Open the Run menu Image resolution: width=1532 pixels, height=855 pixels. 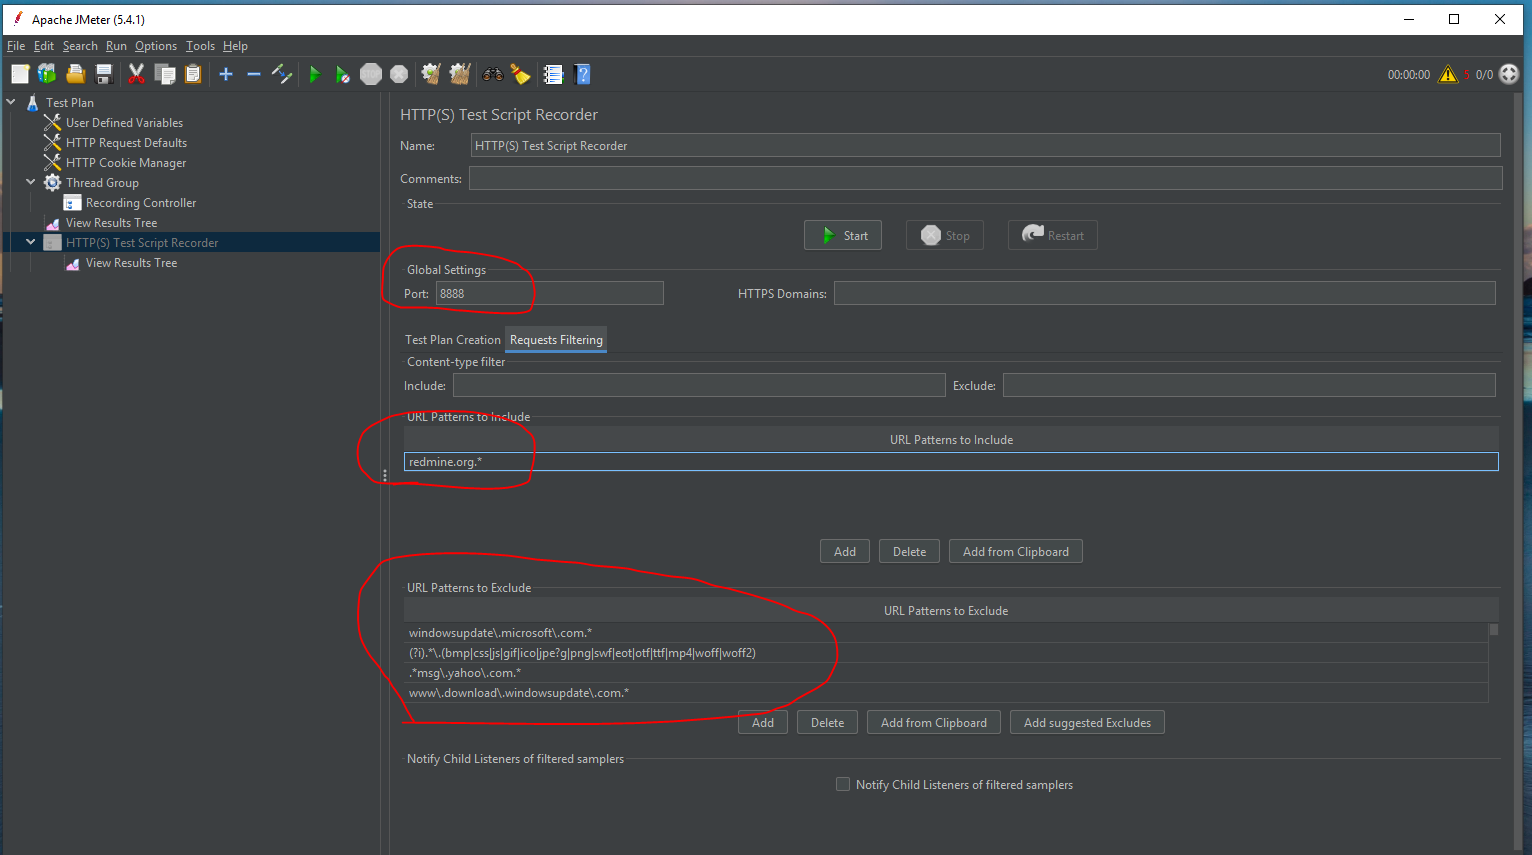(116, 46)
